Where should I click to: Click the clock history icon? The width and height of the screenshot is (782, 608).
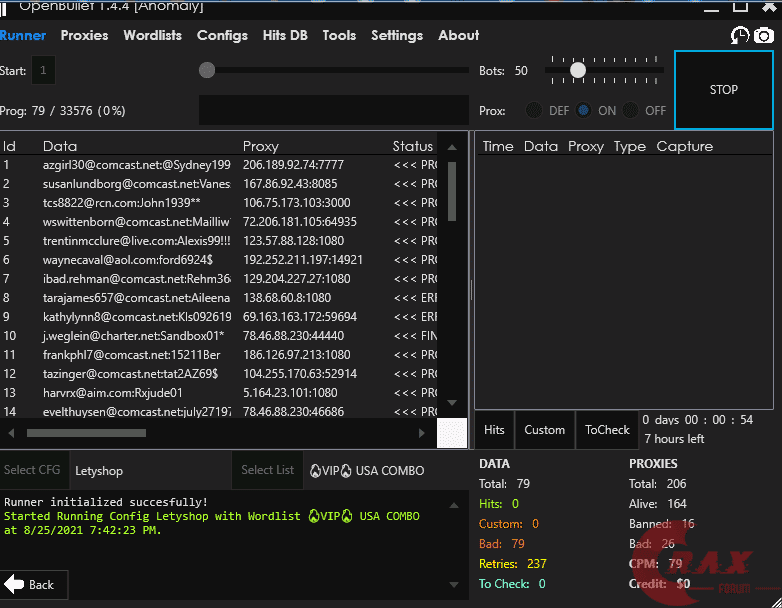[x=740, y=36]
